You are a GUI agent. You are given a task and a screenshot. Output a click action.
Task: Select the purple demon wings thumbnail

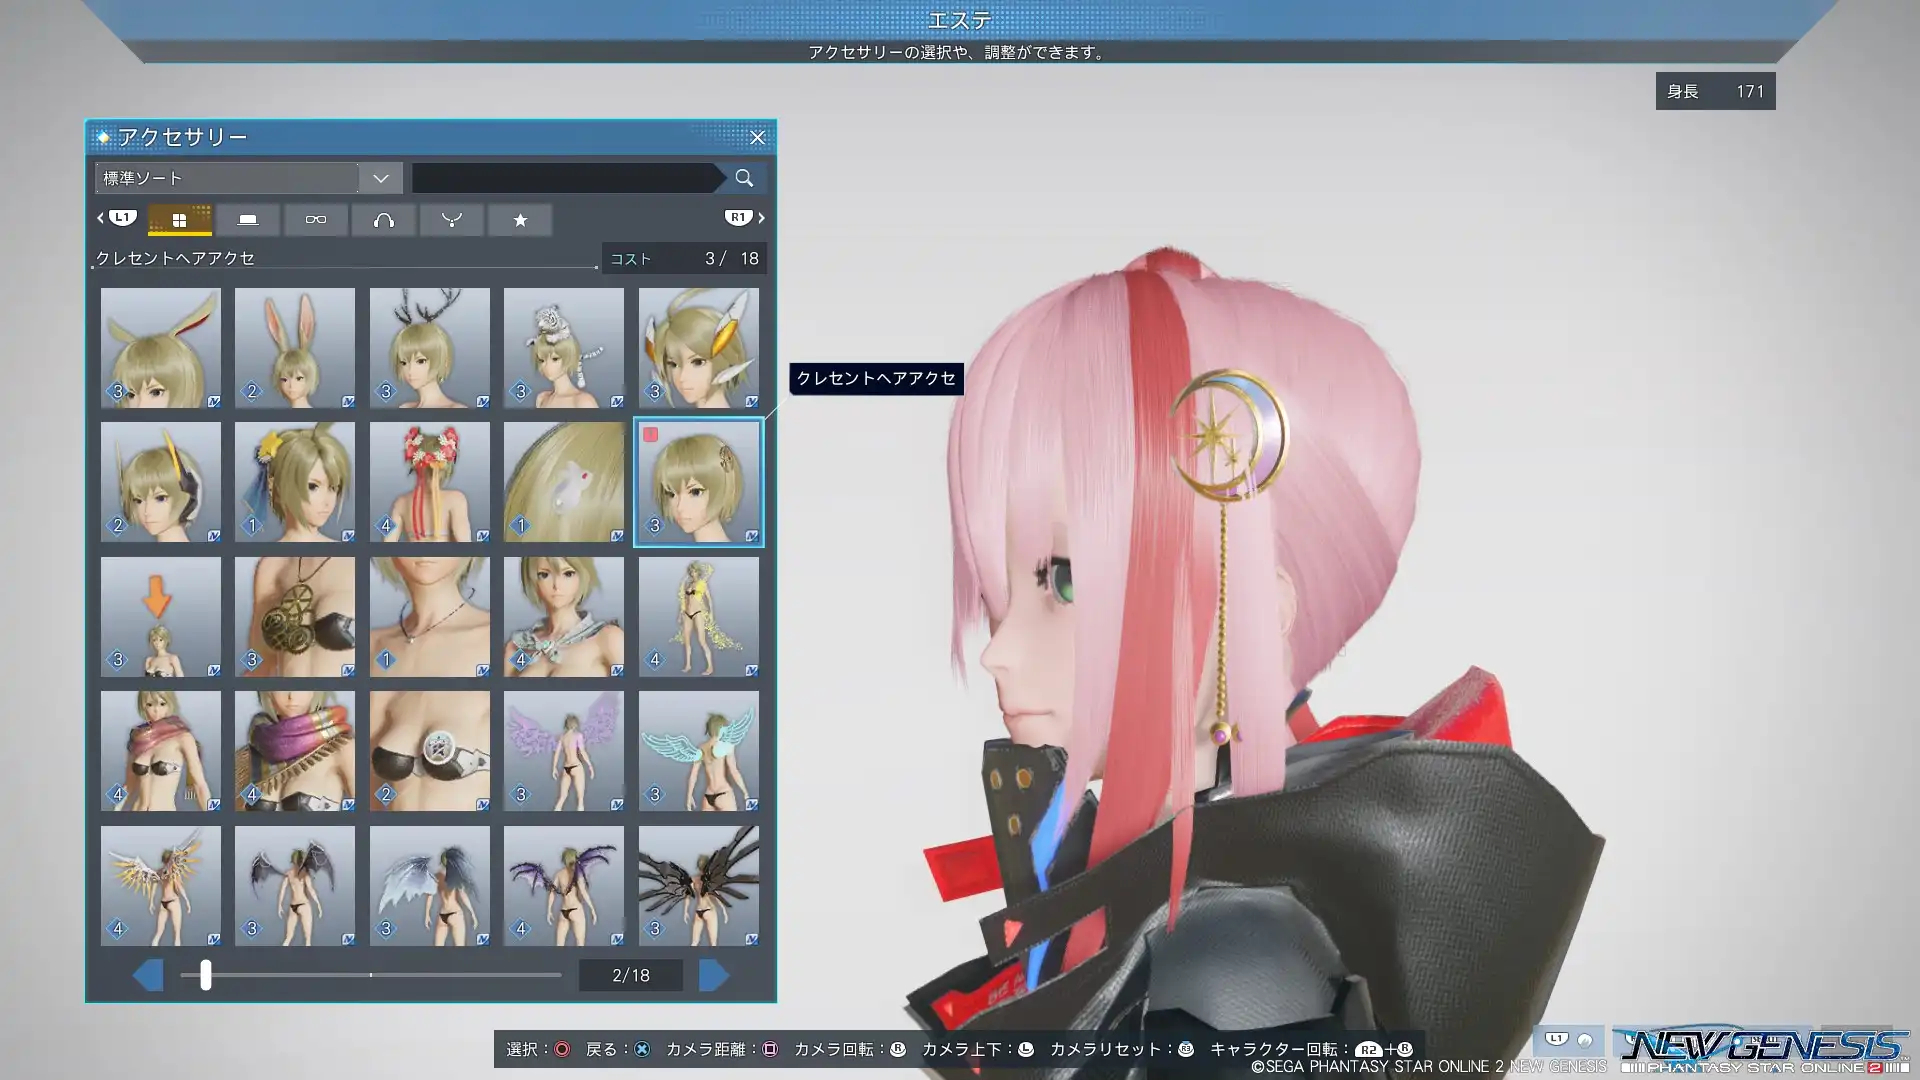[564, 886]
